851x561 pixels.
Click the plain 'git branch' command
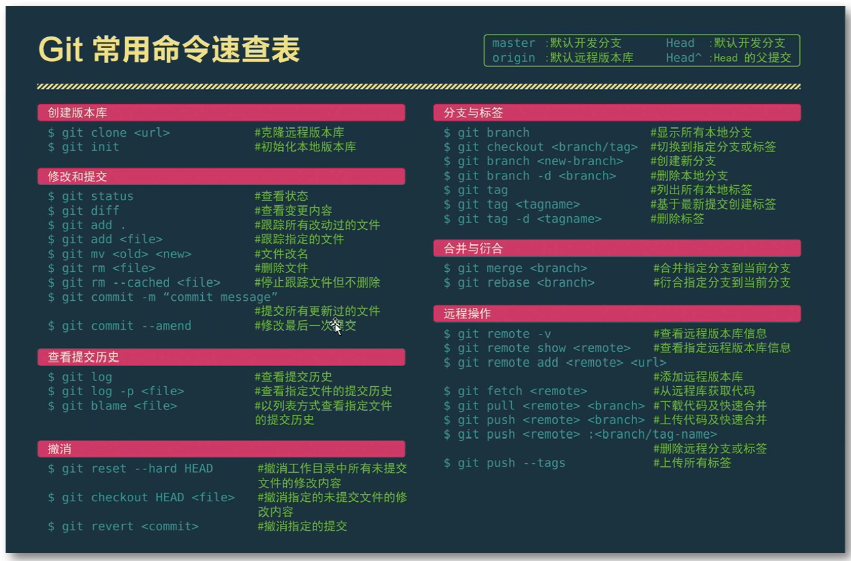486,133
